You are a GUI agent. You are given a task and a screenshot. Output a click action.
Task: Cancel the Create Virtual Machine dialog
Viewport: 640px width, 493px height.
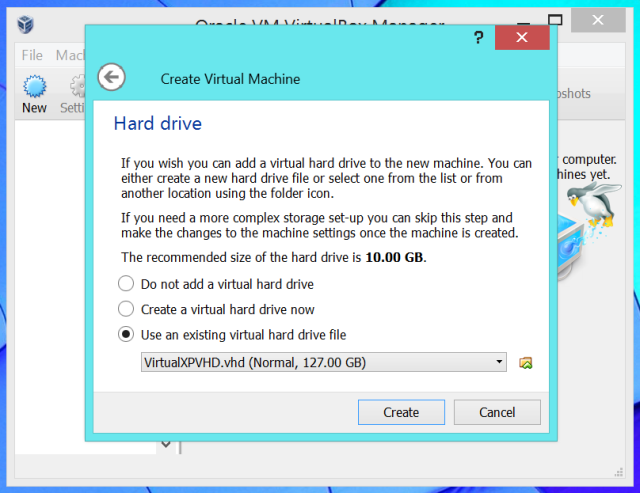pyautogui.click(x=497, y=412)
